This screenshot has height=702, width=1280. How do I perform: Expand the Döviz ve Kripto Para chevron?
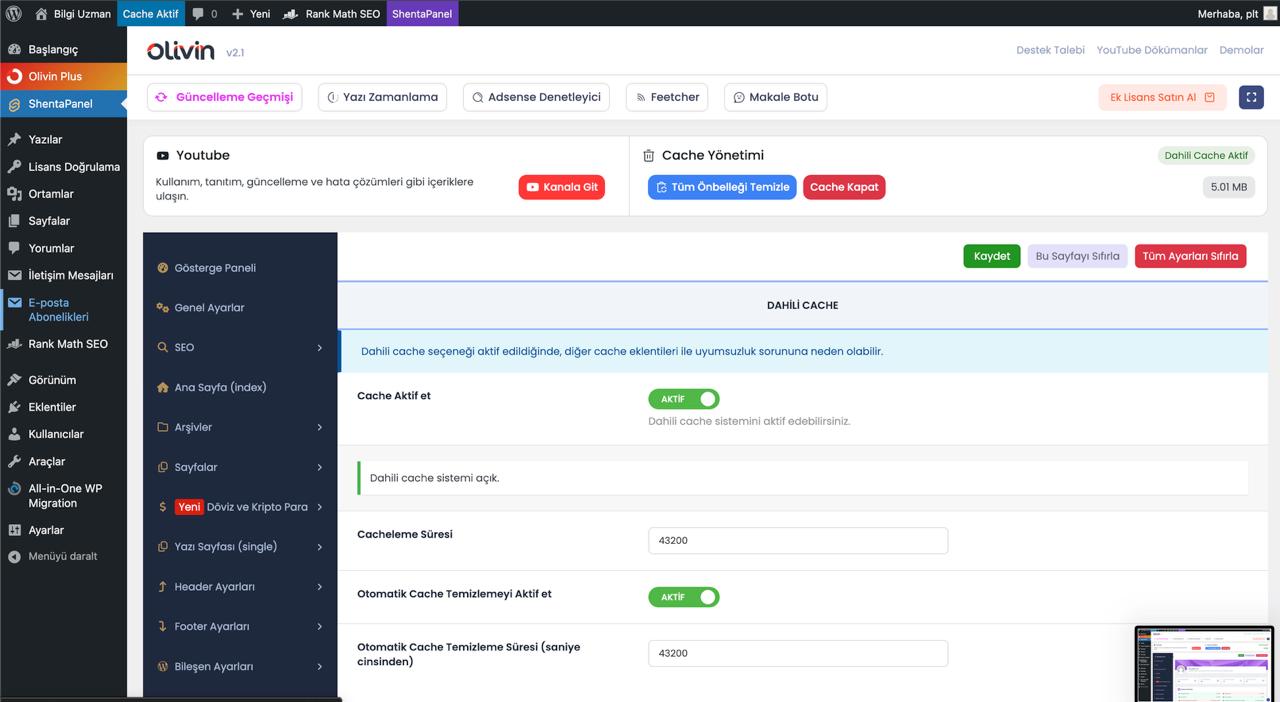[x=320, y=507]
